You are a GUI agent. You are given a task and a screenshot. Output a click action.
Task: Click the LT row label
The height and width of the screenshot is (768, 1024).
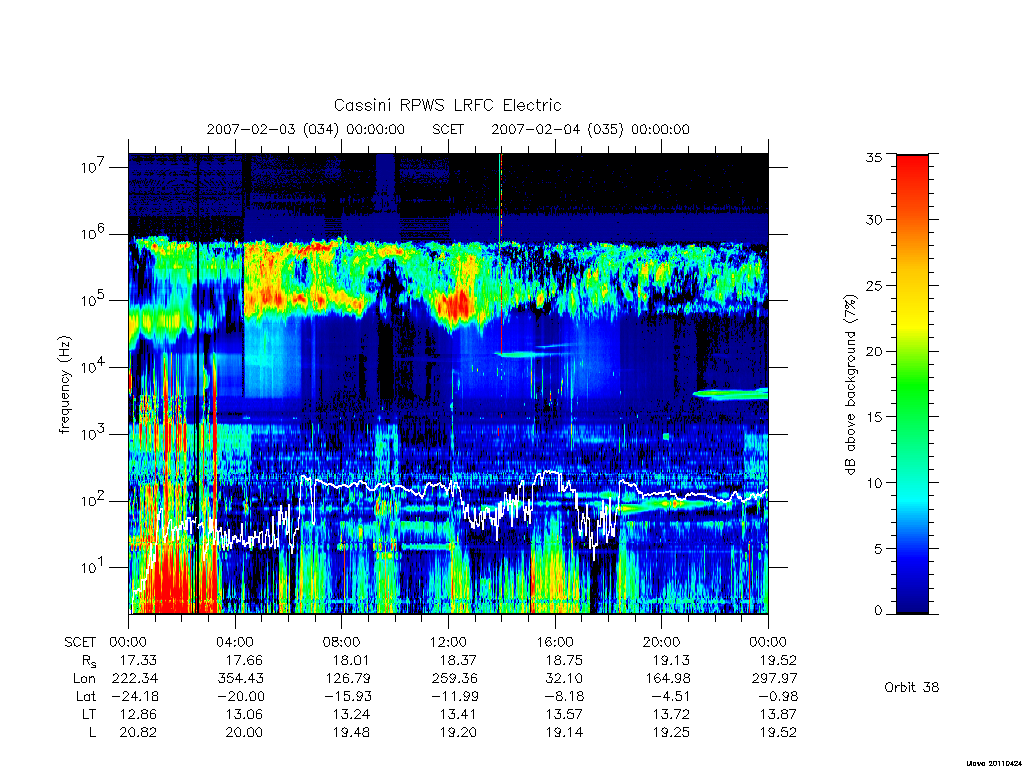[x=89, y=714]
